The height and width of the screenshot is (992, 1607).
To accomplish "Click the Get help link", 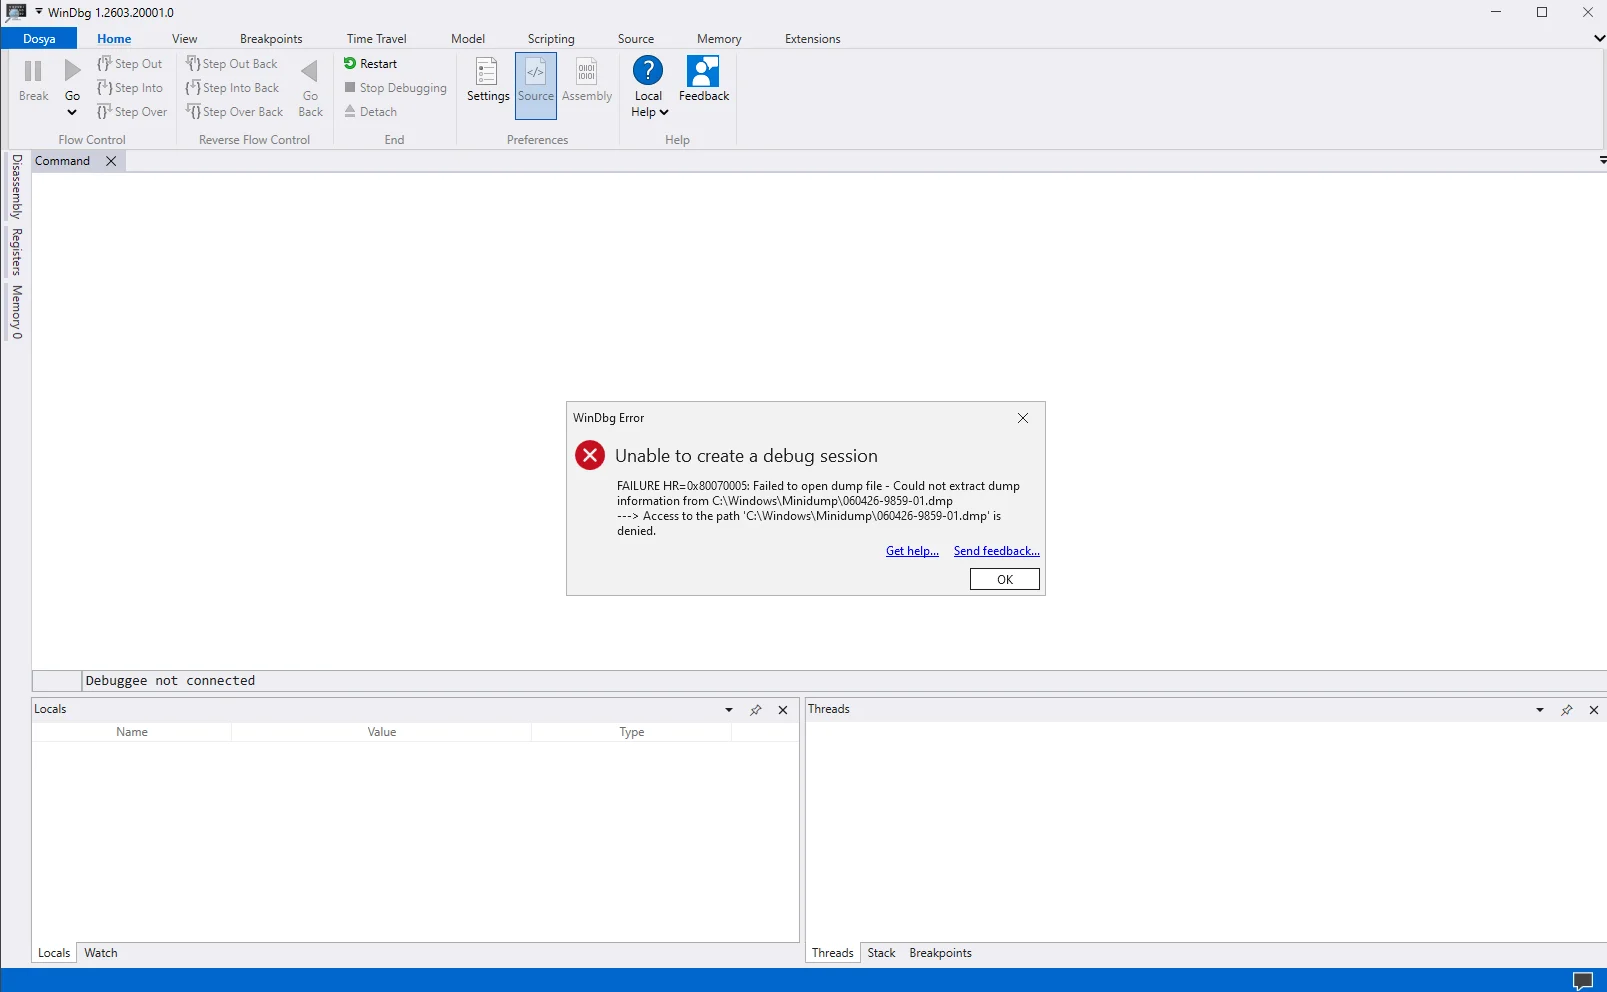I will click(x=912, y=551).
